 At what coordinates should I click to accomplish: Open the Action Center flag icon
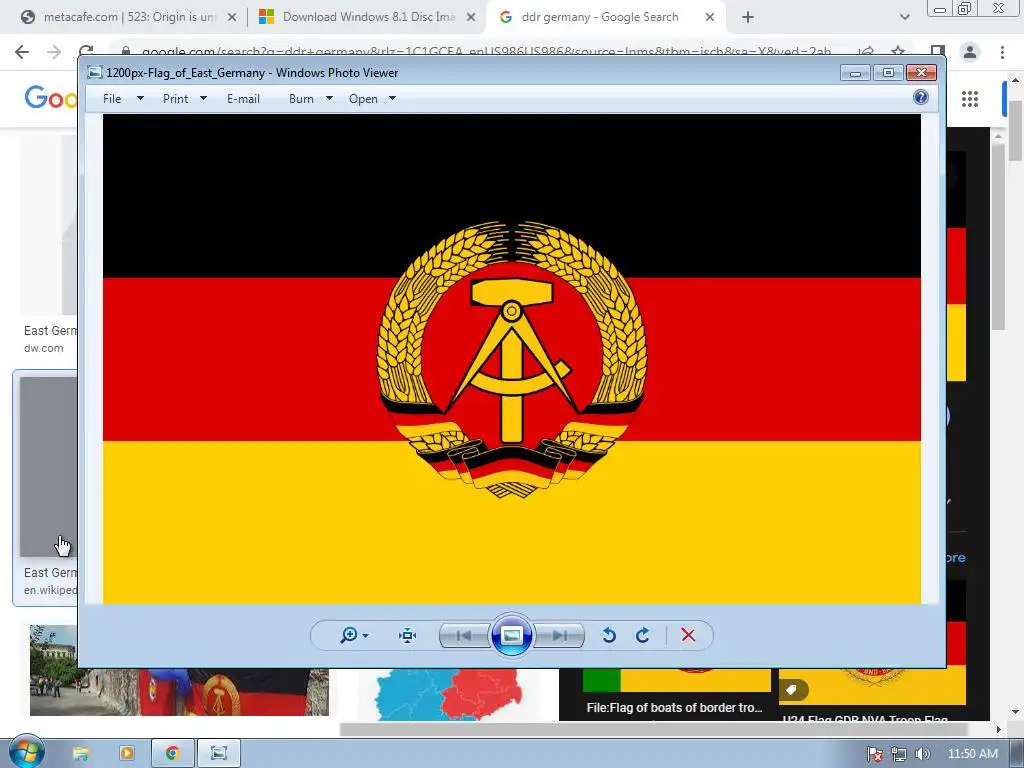coord(874,754)
